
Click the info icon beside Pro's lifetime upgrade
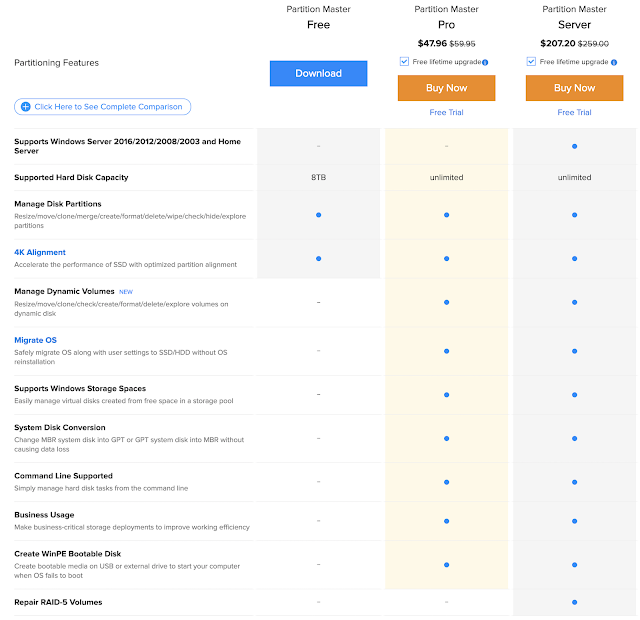click(x=486, y=62)
